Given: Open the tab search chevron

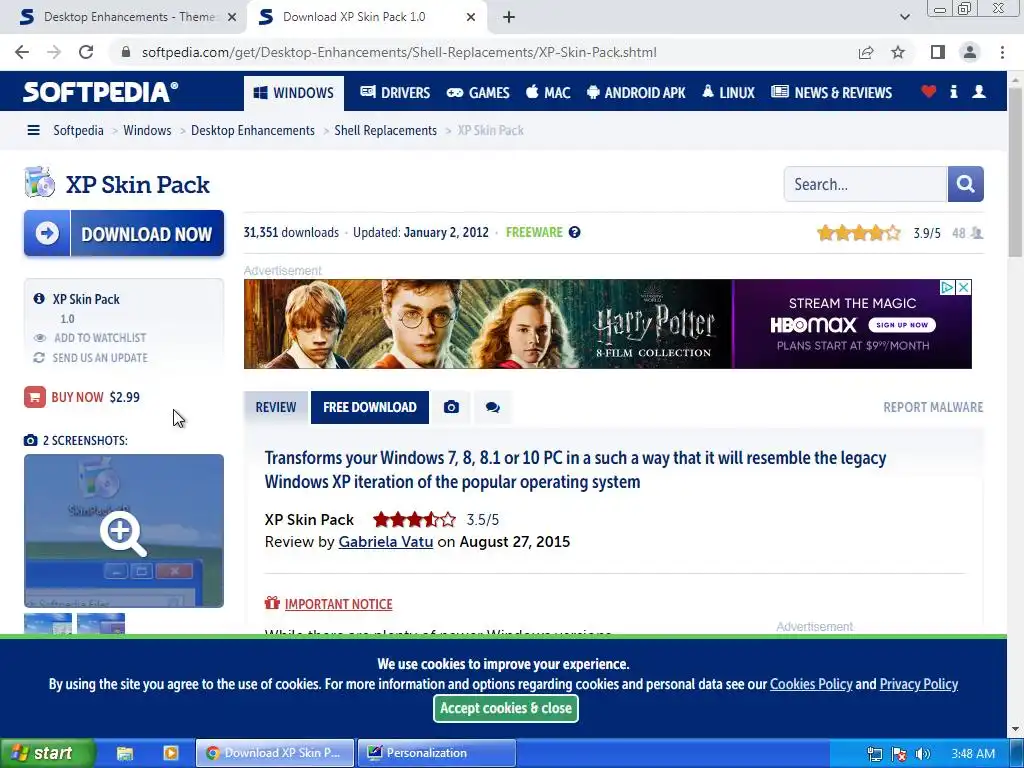Looking at the screenshot, I should [x=904, y=17].
